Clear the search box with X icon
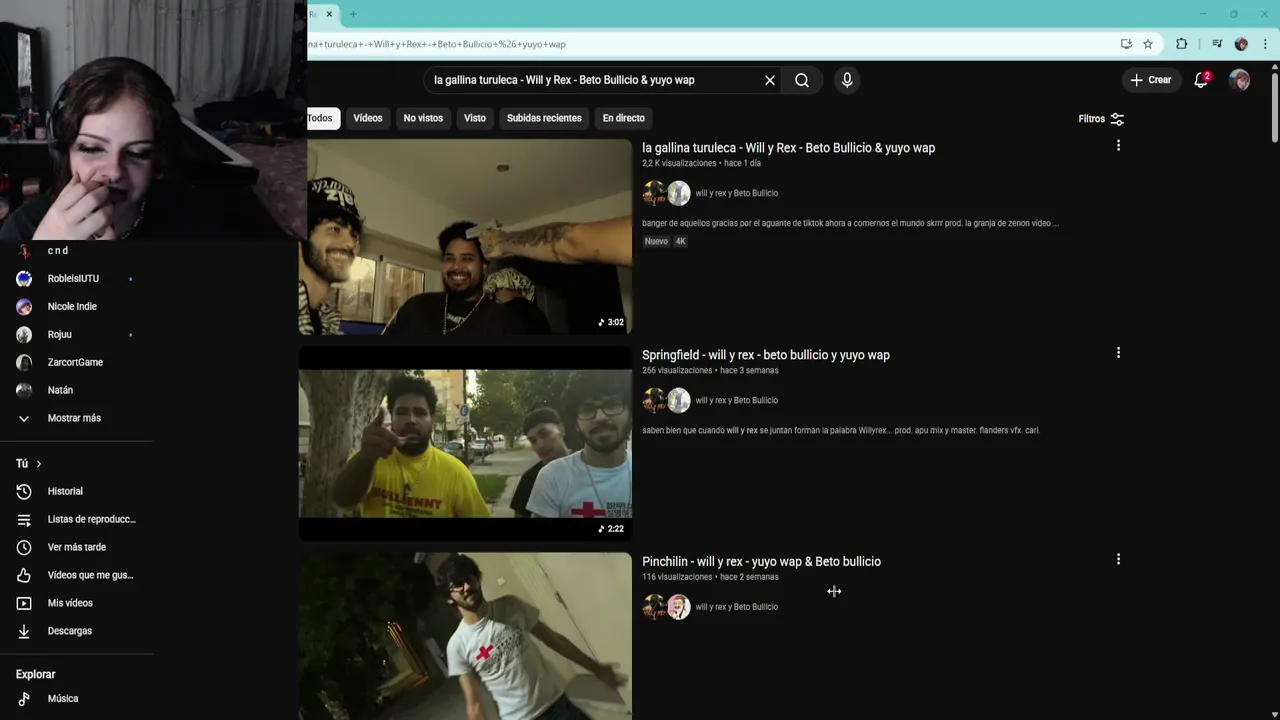The image size is (1280, 720). [770, 80]
